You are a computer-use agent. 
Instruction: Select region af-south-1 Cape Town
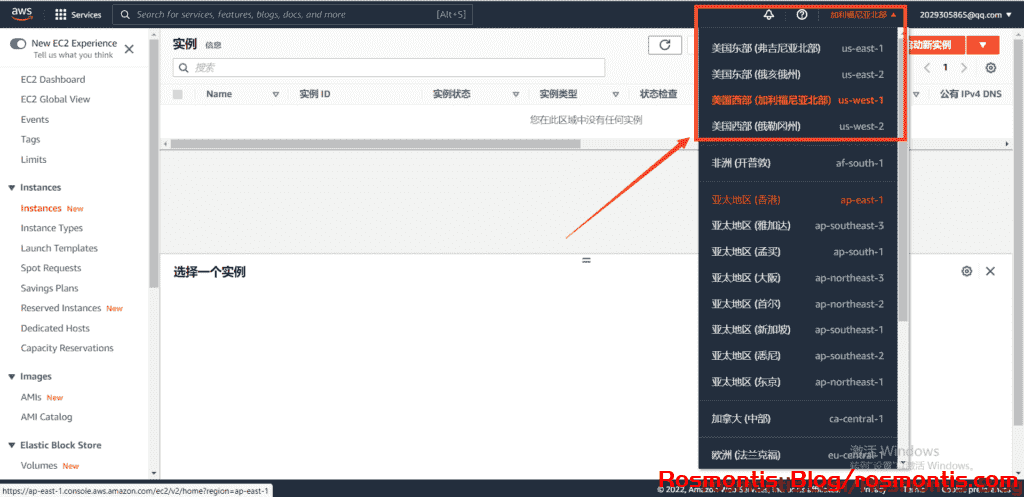797,163
